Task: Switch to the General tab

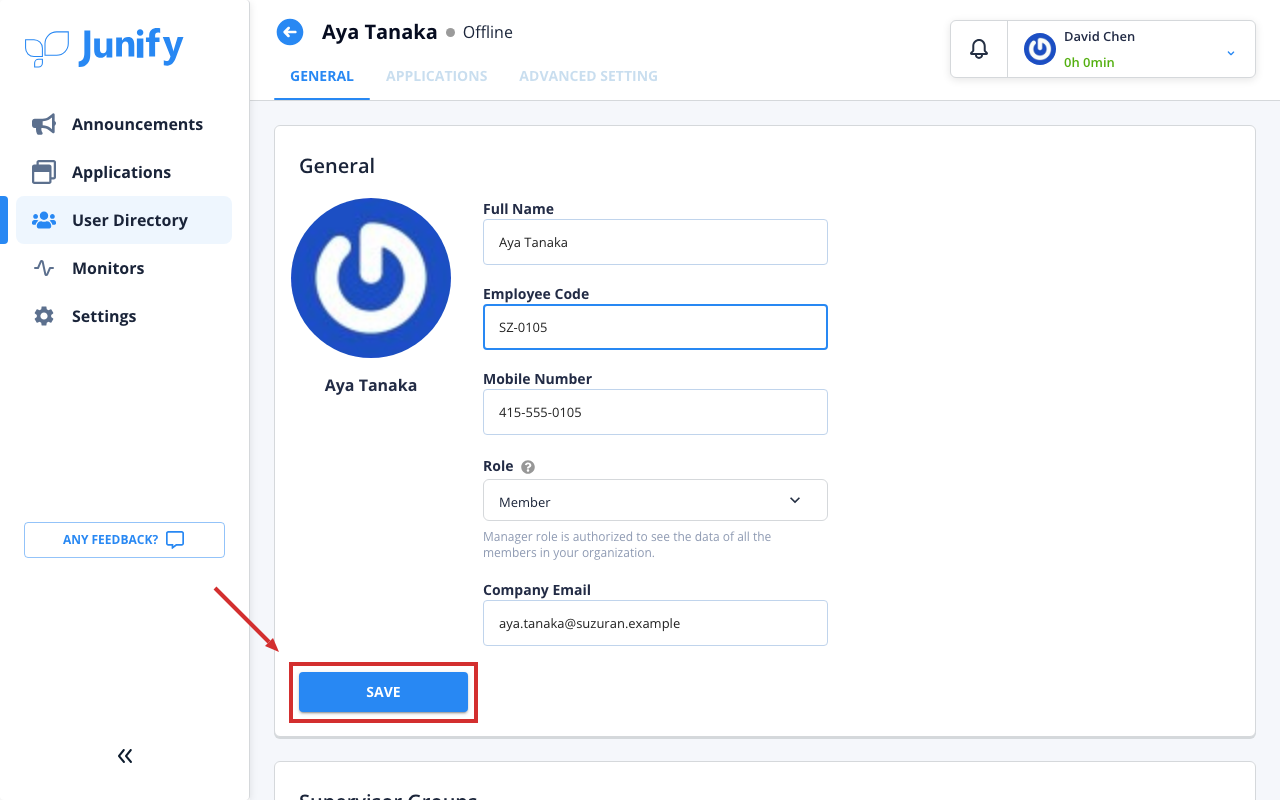Action: (322, 76)
